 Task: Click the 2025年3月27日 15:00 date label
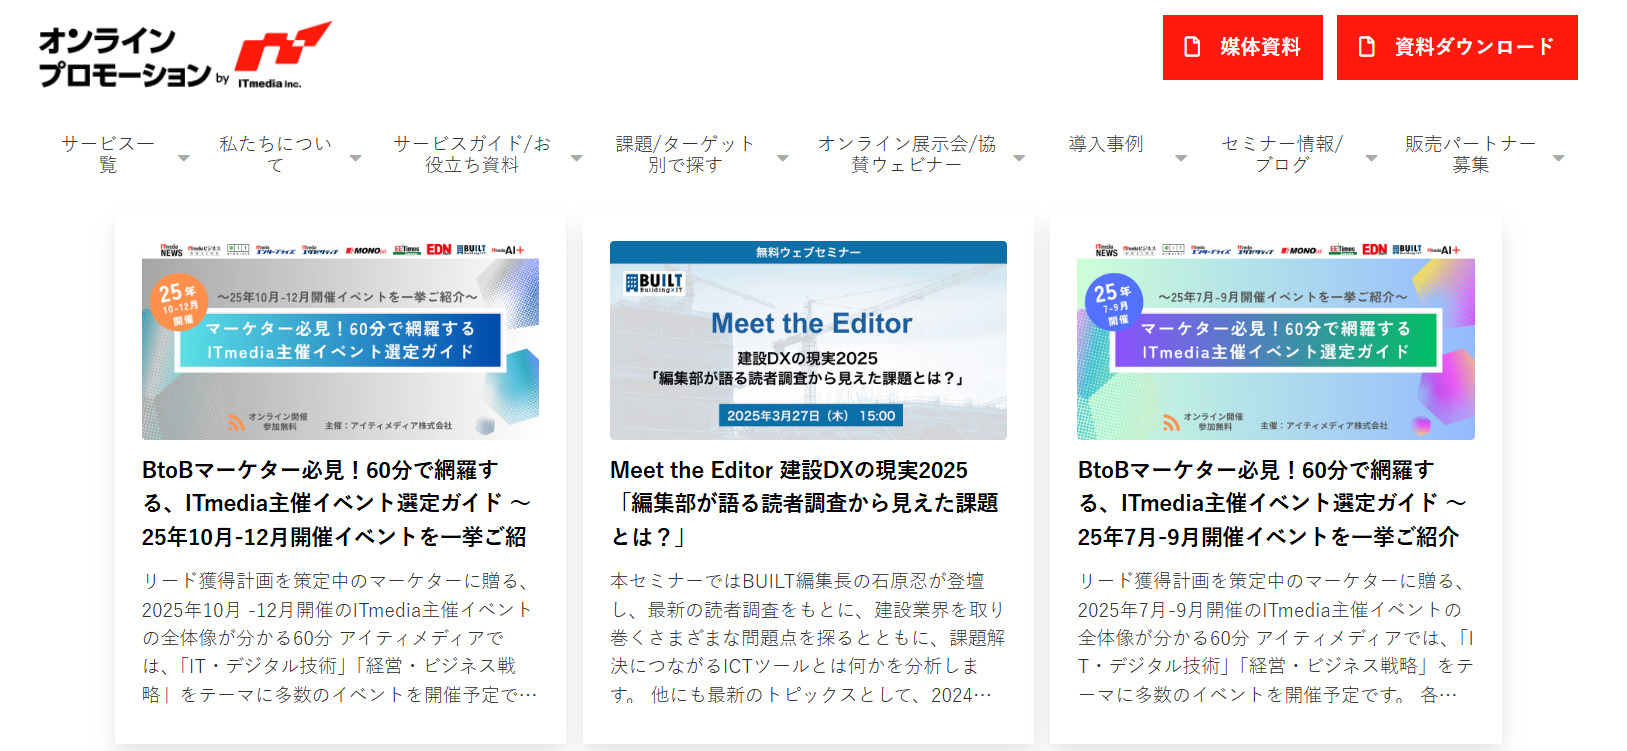(811, 416)
